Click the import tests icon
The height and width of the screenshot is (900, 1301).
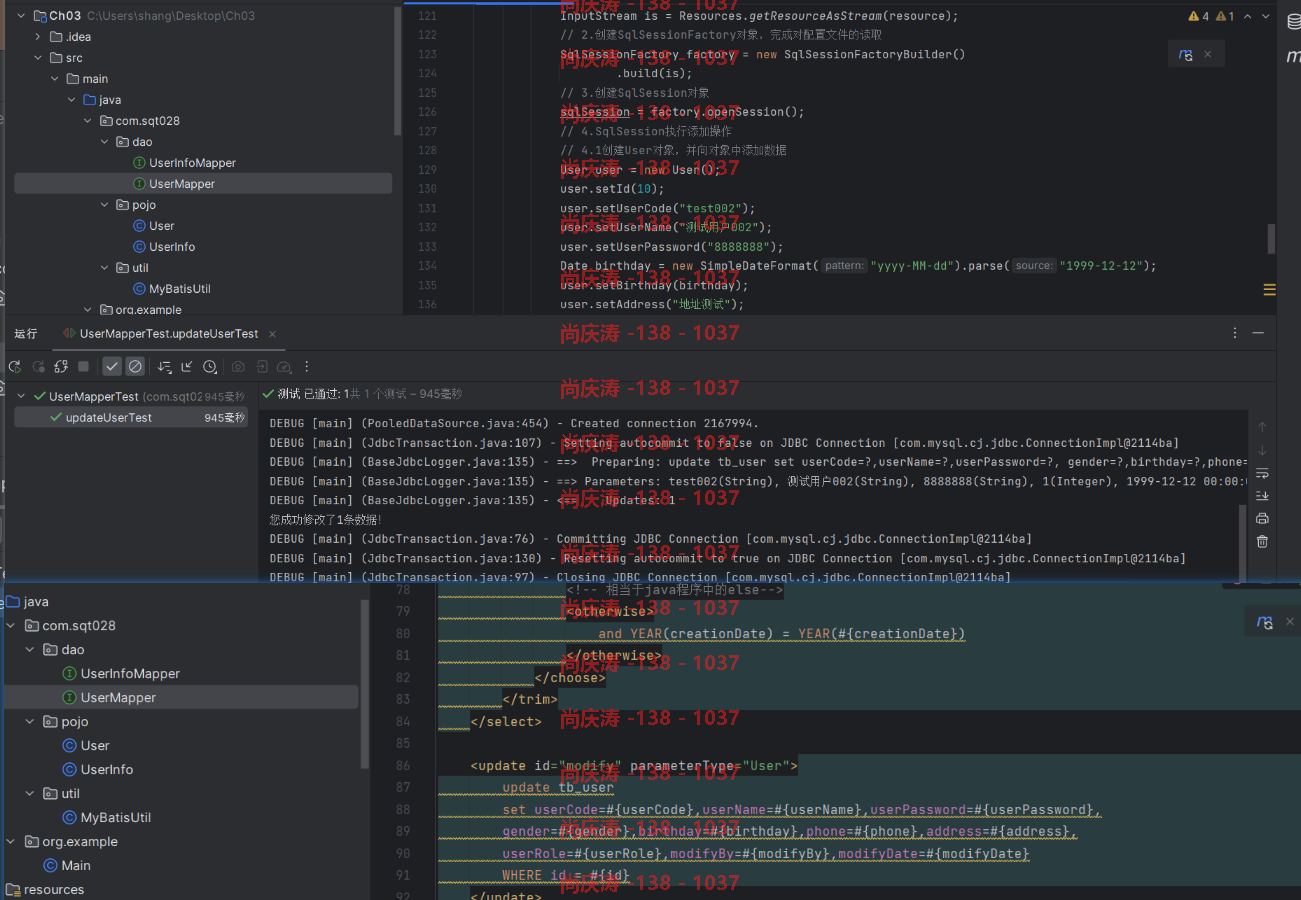coord(261,367)
